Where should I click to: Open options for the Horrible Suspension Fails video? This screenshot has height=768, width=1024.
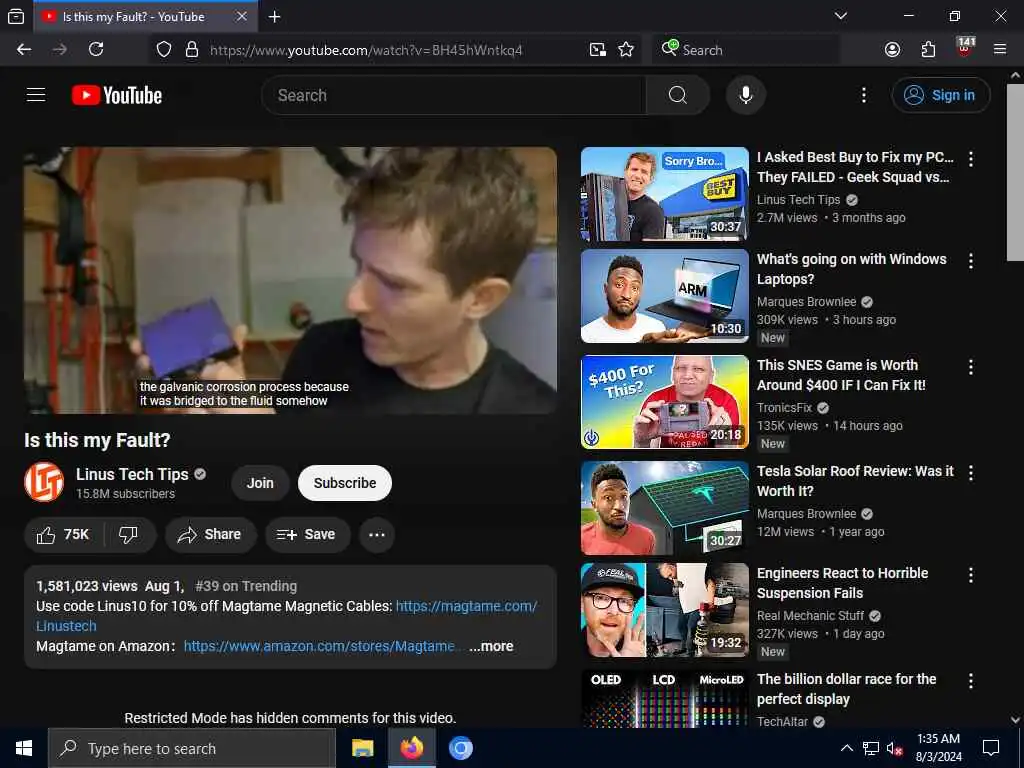click(971, 575)
